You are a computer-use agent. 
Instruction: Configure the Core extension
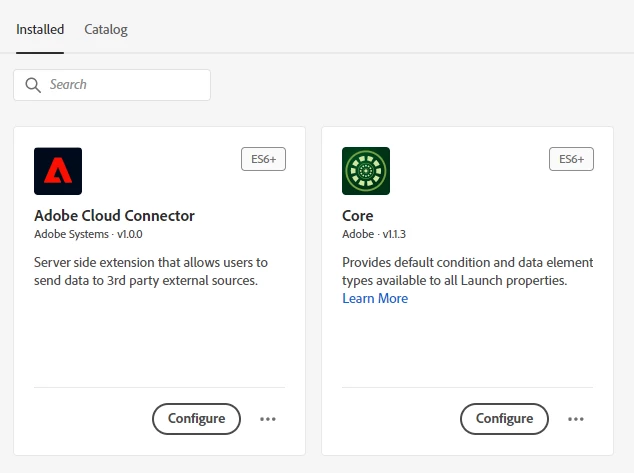[x=504, y=419]
